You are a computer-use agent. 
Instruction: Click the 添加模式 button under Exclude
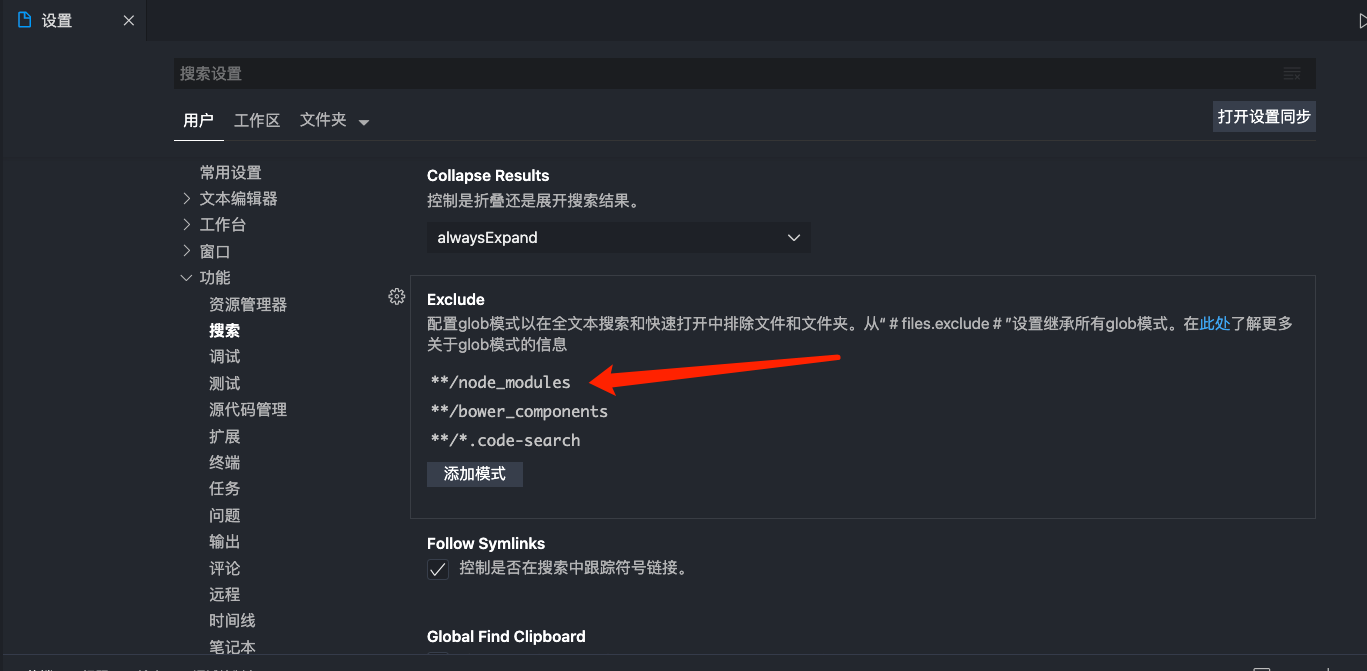pos(474,474)
